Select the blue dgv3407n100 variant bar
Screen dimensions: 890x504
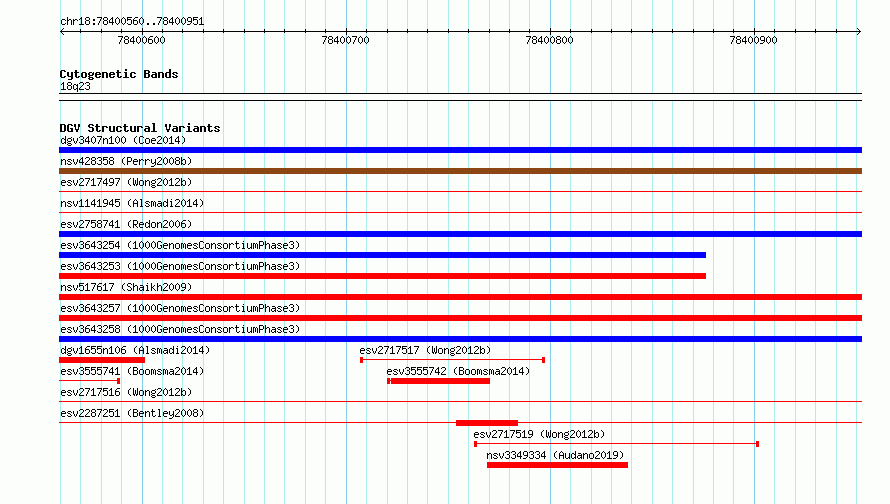(460, 150)
